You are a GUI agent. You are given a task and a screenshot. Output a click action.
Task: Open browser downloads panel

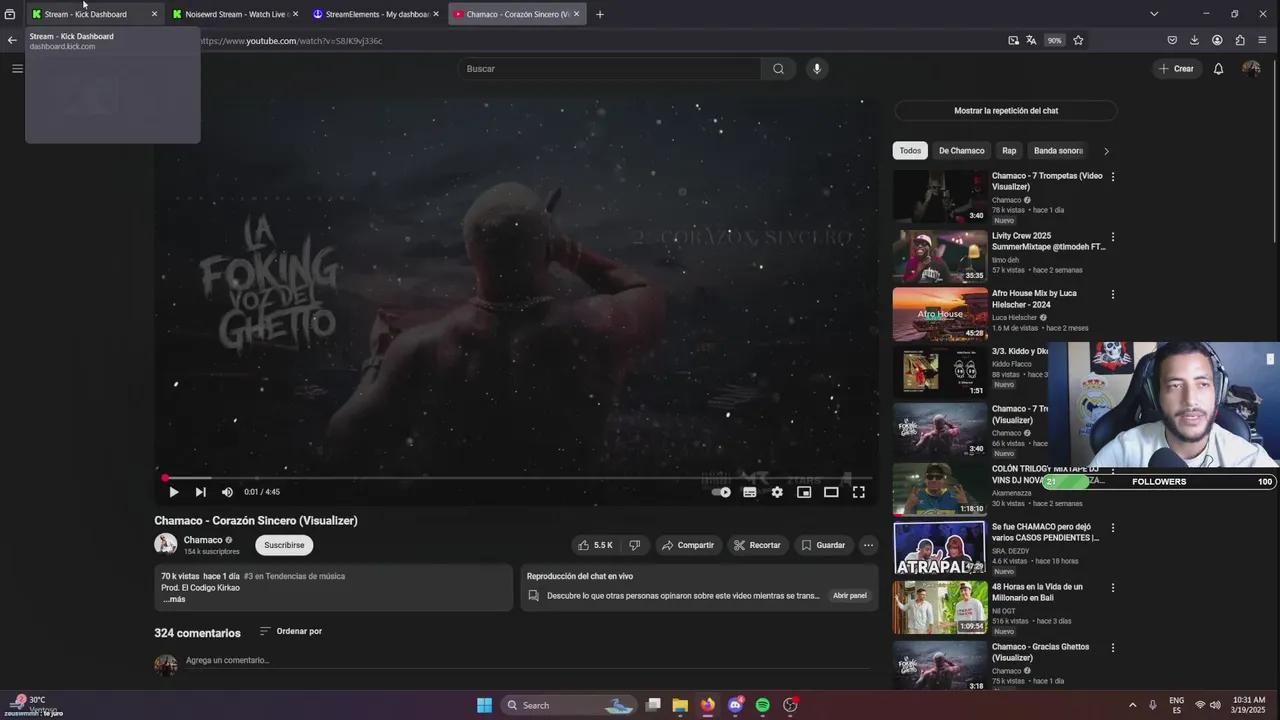tap(1194, 41)
